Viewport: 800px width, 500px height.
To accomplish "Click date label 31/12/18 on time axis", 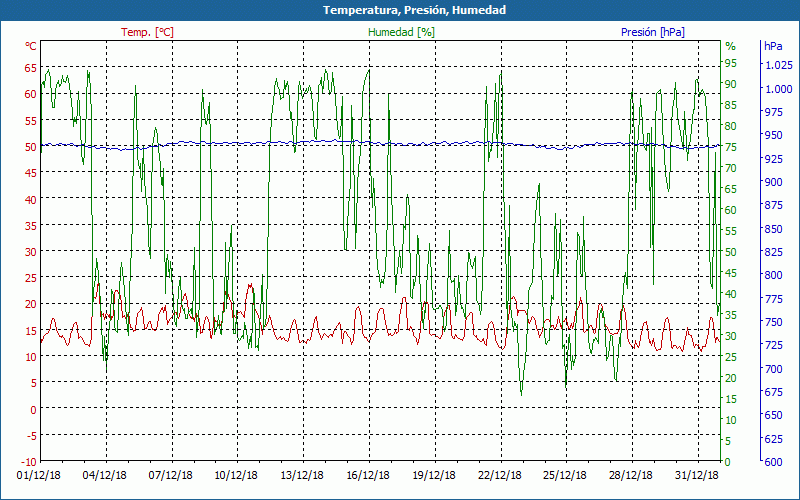I will 696,476.
